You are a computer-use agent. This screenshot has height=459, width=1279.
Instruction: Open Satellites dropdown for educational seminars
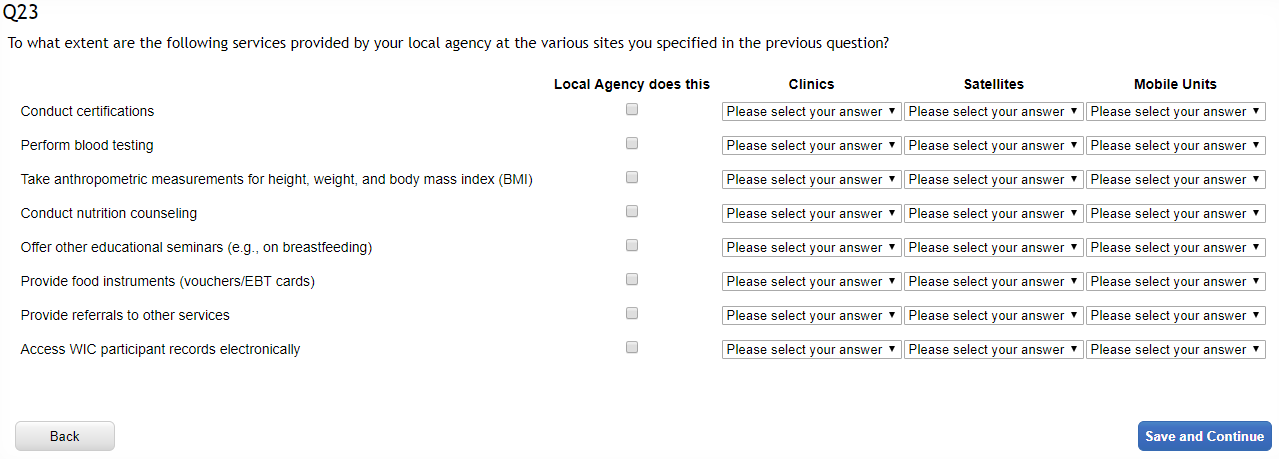(993, 248)
